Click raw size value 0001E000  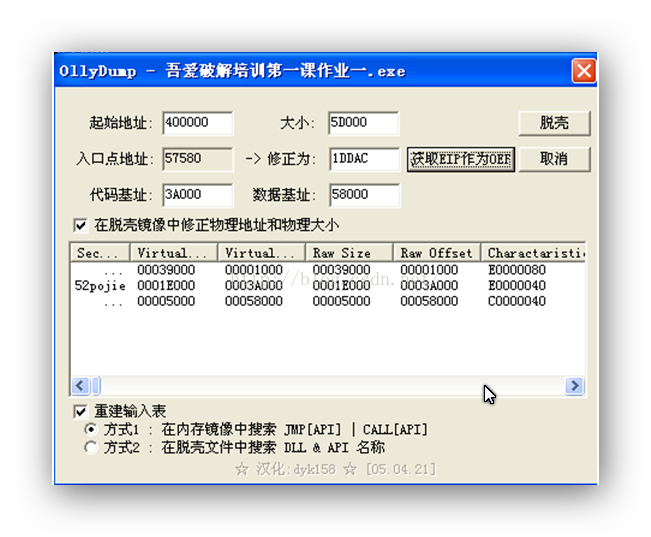(x=341, y=286)
